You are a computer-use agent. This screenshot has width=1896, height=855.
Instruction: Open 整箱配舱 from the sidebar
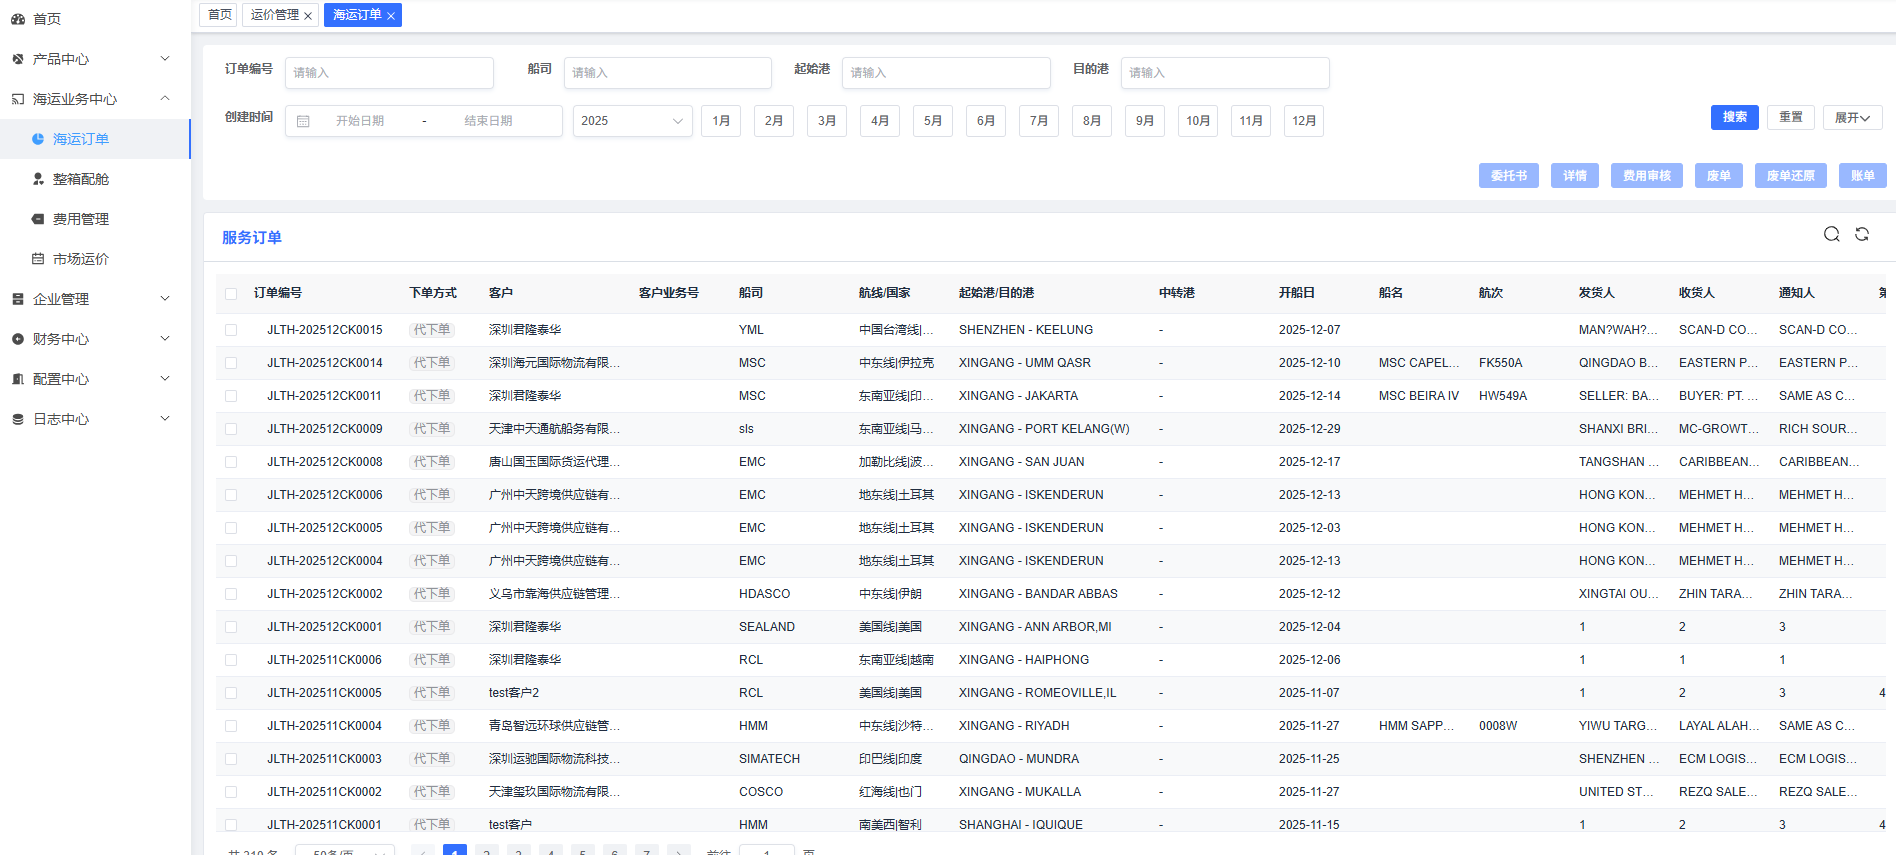tap(80, 179)
